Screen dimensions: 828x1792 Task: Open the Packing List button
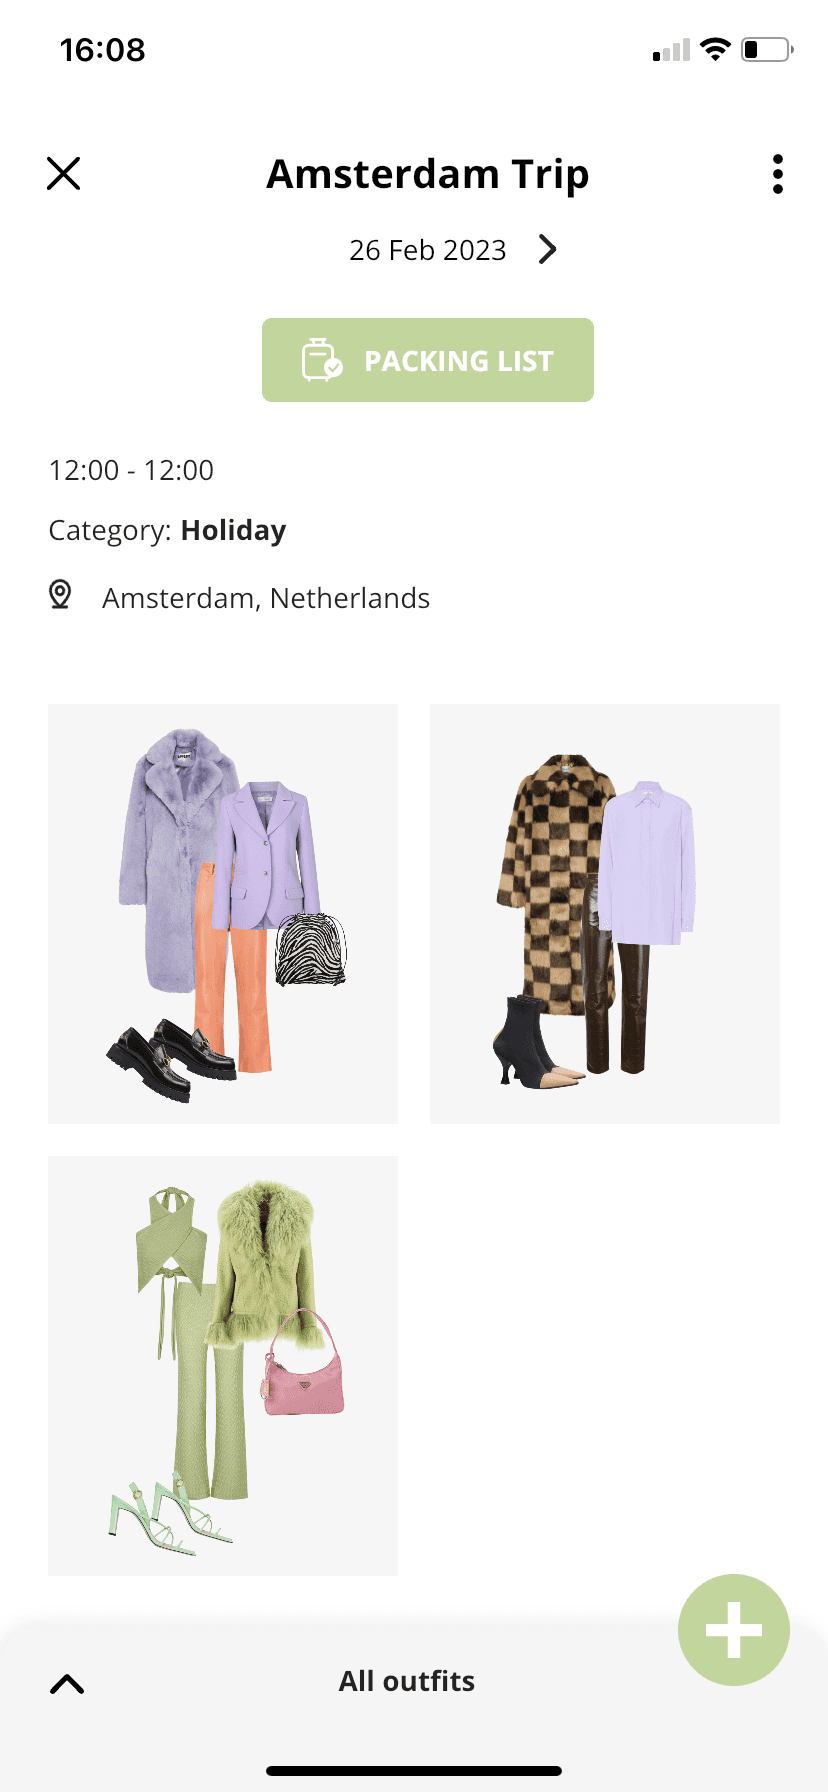428,360
